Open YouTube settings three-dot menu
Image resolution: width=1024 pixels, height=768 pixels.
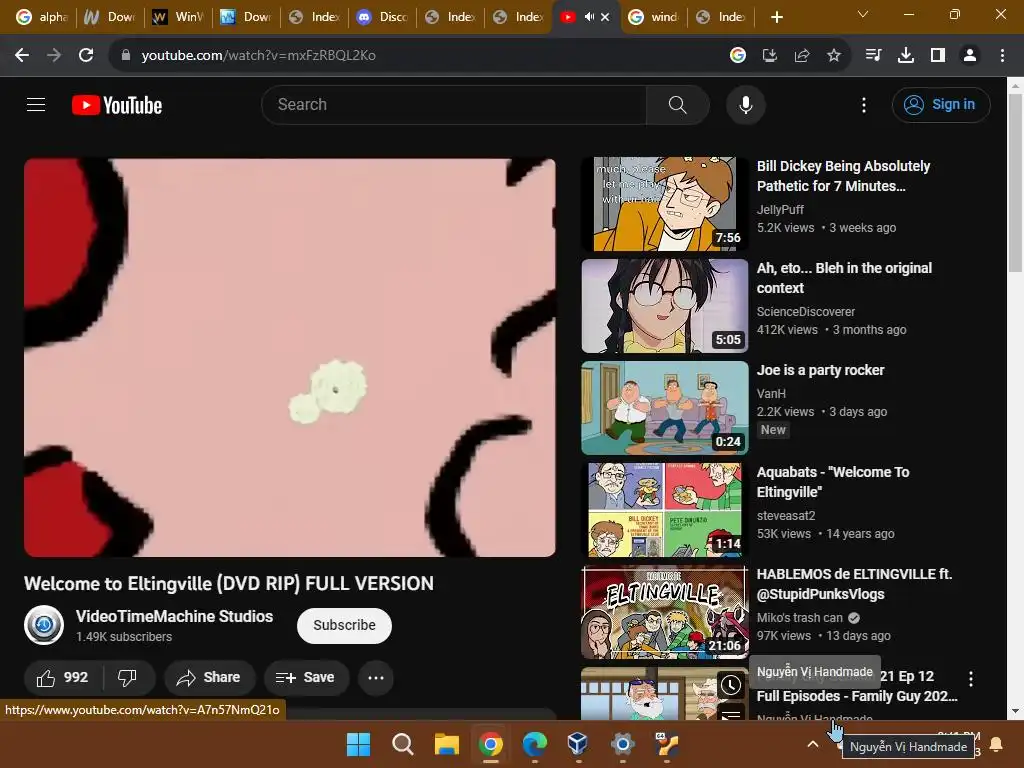(x=863, y=104)
